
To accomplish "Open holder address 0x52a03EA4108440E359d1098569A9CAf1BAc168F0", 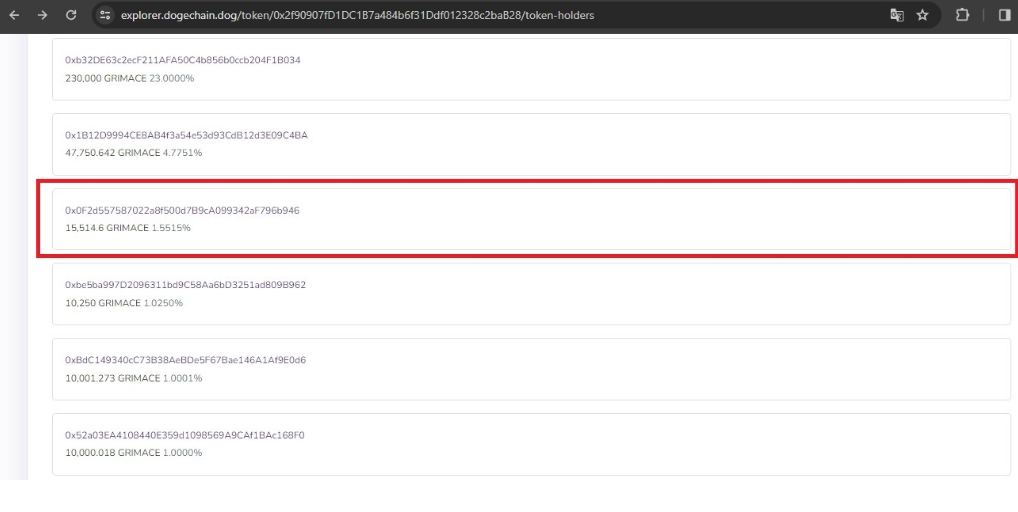I will coord(184,435).
